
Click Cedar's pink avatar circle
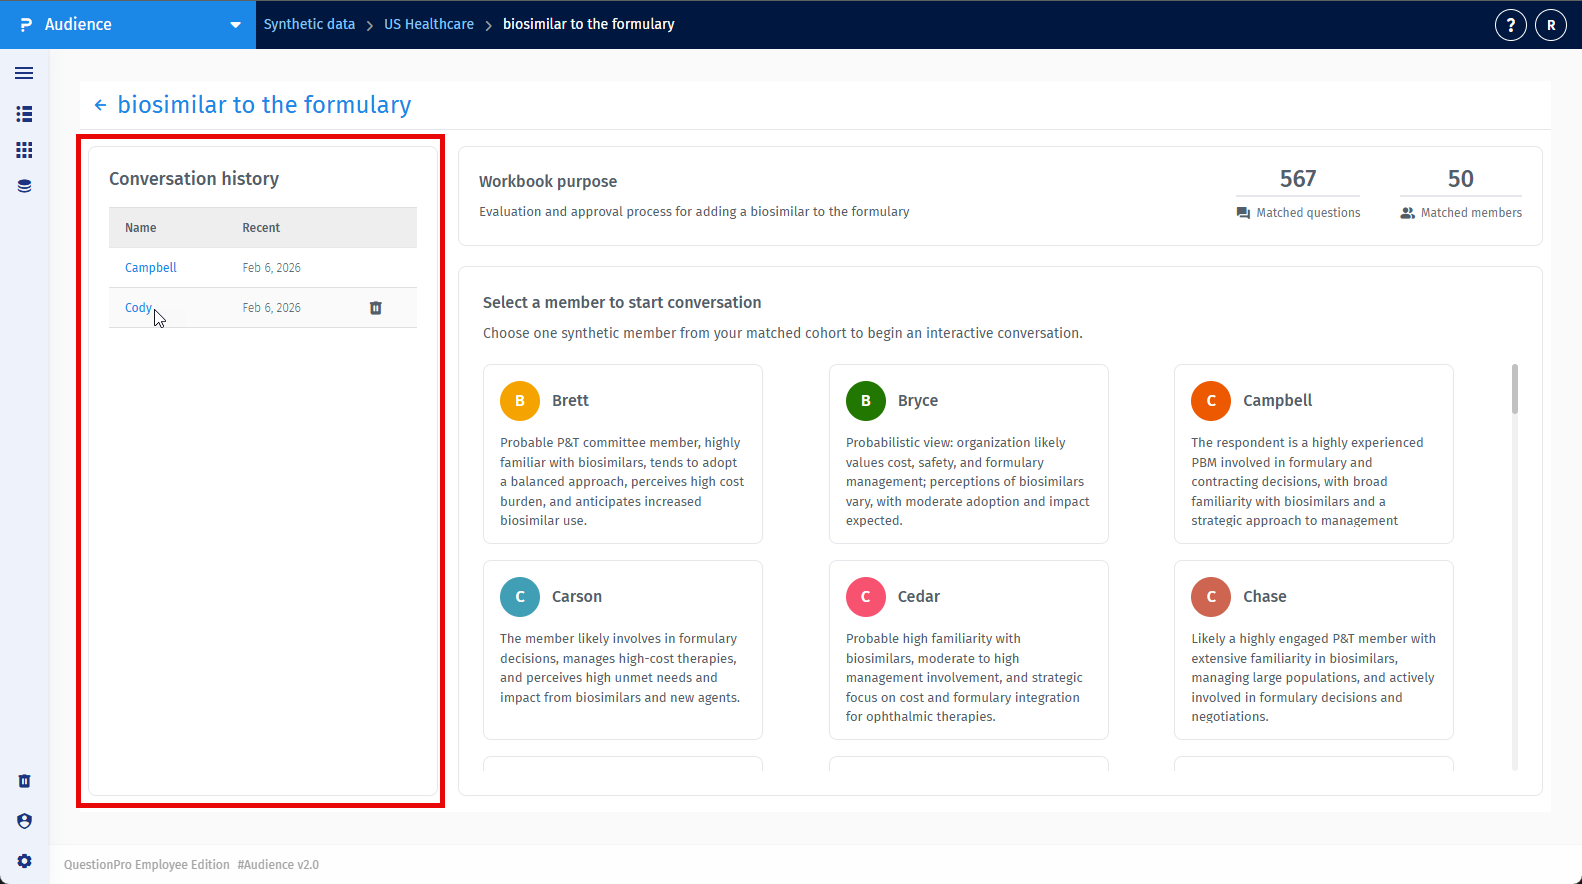(x=866, y=597)
